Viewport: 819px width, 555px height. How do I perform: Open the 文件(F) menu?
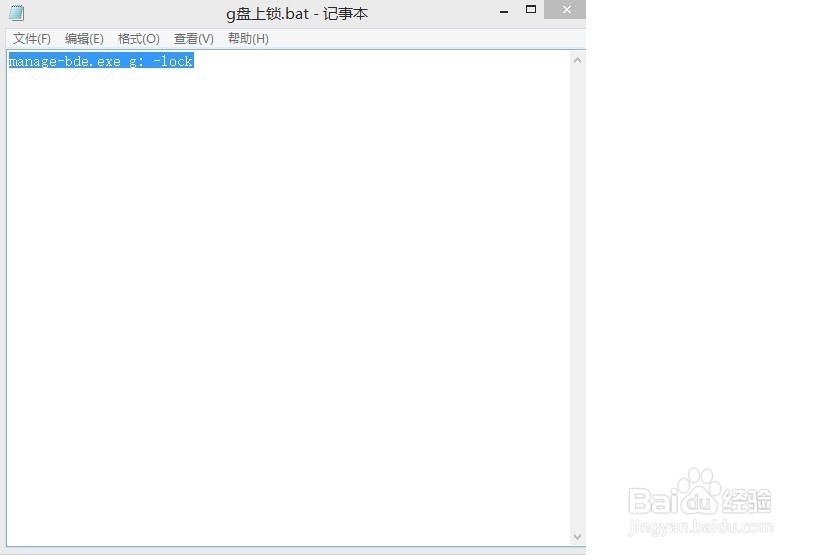tap(31, 39)
